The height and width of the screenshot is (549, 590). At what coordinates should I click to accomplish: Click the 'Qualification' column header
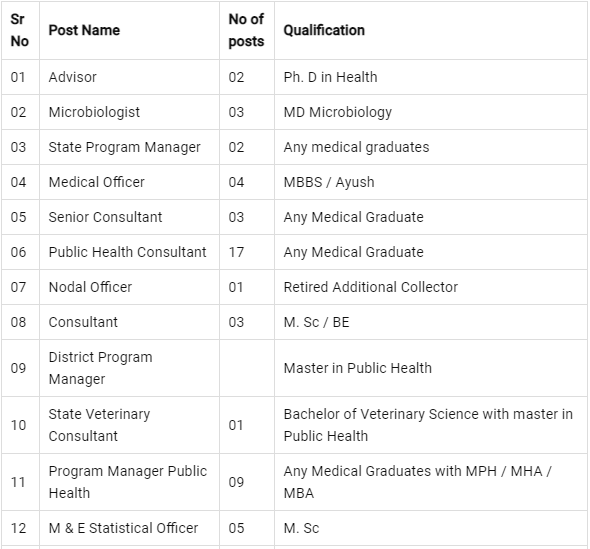(324, 30)
